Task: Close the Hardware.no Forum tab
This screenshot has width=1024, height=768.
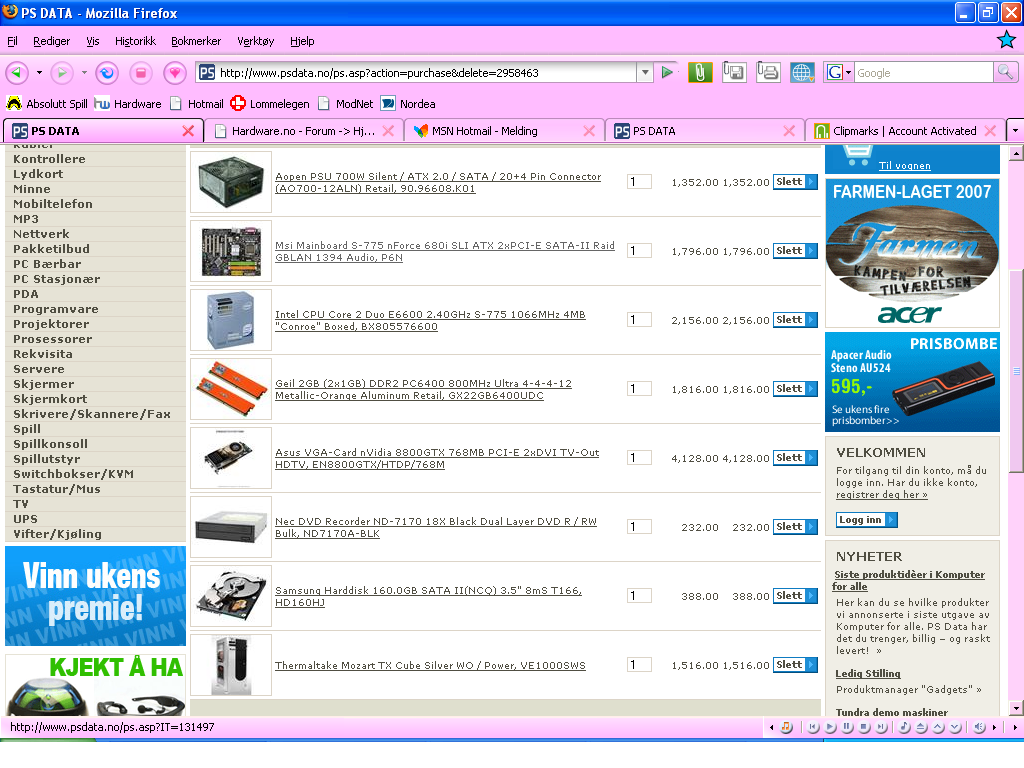Action: [388, 131]
